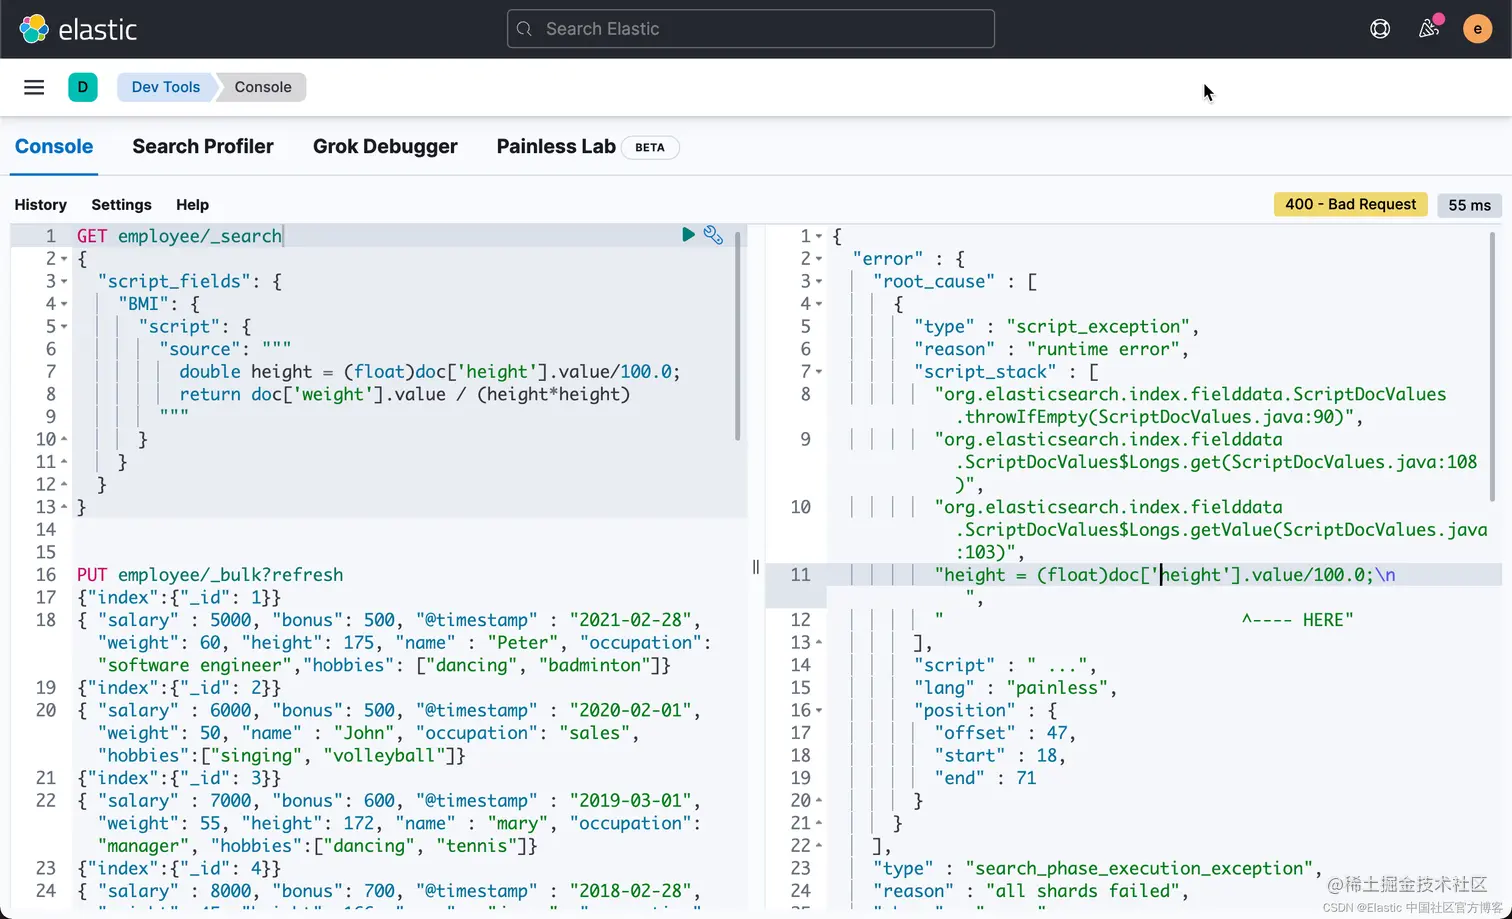
Task: Click the {"index":{"_id": 3}} line
Action: [x=179, y=778]
